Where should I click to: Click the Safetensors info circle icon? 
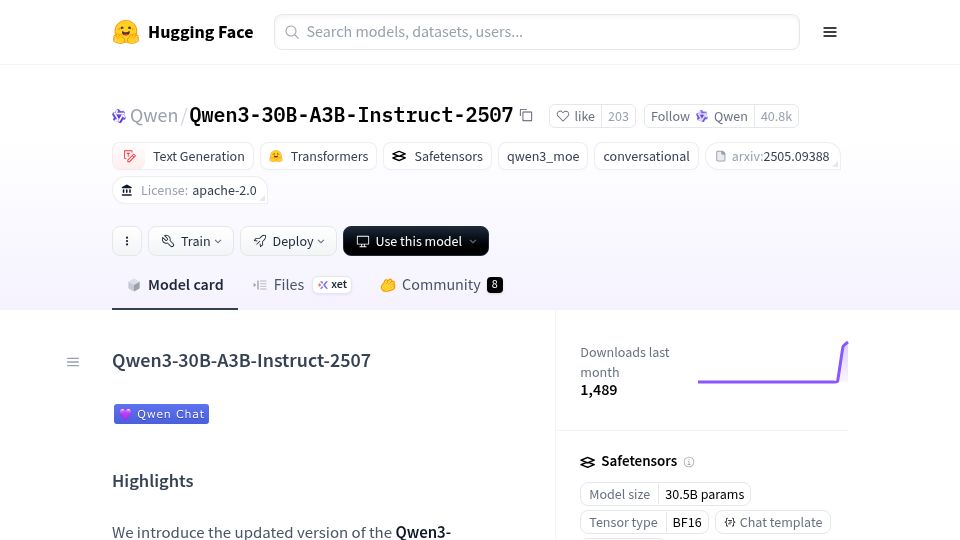[689, 462]
